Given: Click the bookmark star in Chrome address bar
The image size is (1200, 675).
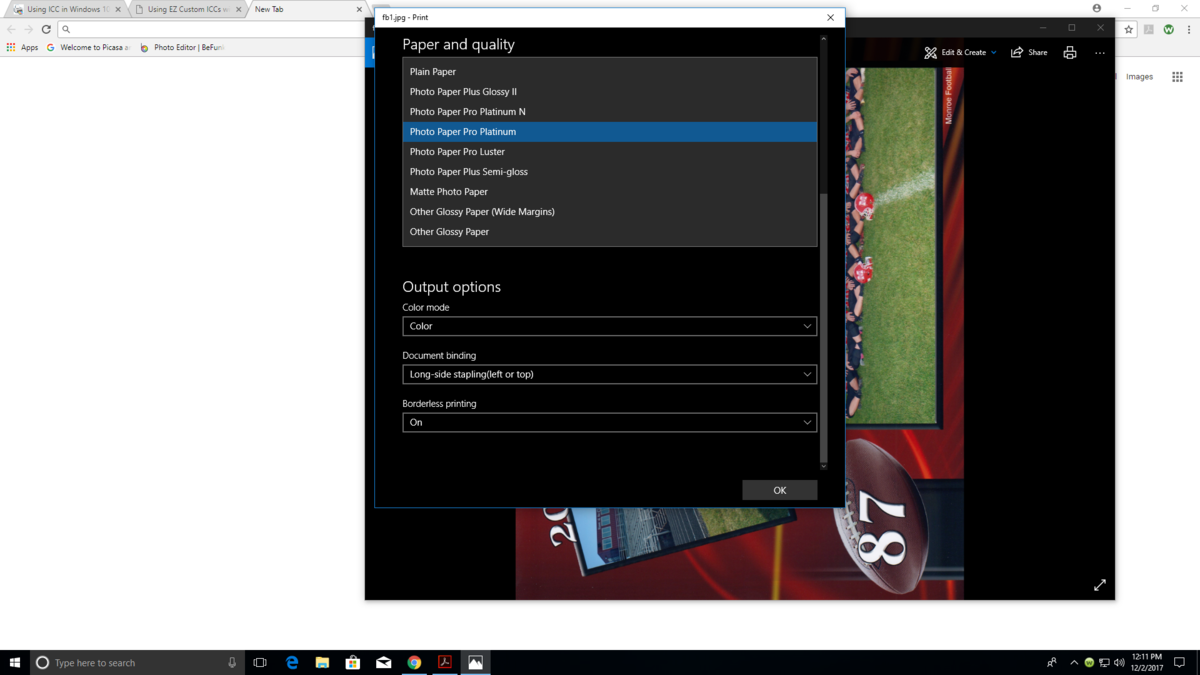Looking at the screenshot, I should point(1128,30).
